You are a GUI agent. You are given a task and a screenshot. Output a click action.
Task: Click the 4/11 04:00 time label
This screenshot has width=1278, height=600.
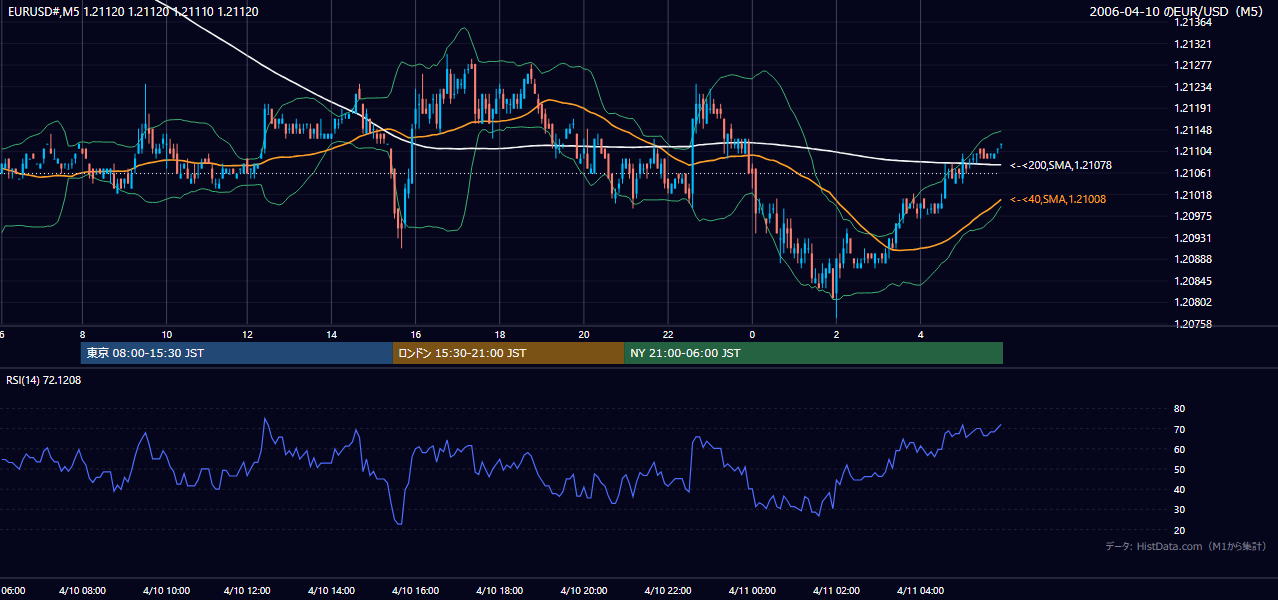pyautogui.click(x=920, y=591)
